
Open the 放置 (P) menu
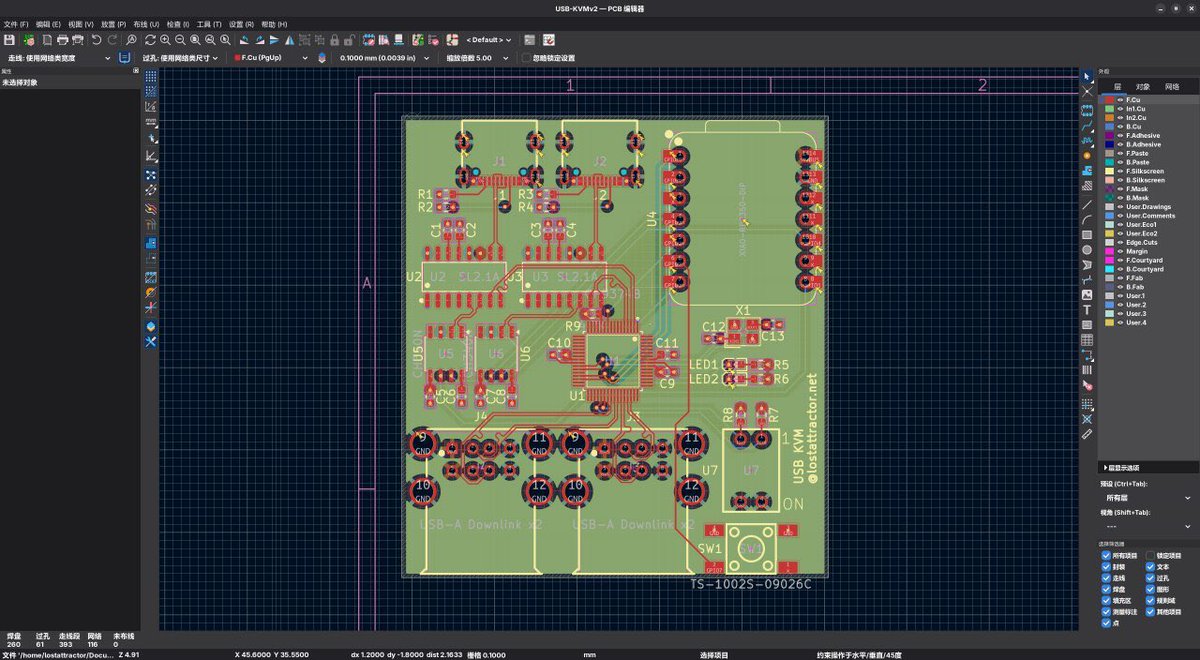click(113, 23)
